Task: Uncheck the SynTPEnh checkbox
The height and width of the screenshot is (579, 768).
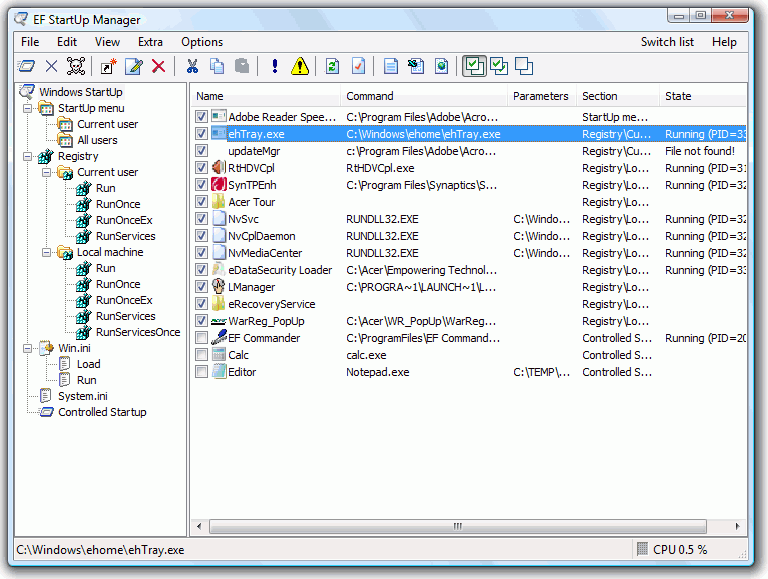Action: (x=201, y=185)
